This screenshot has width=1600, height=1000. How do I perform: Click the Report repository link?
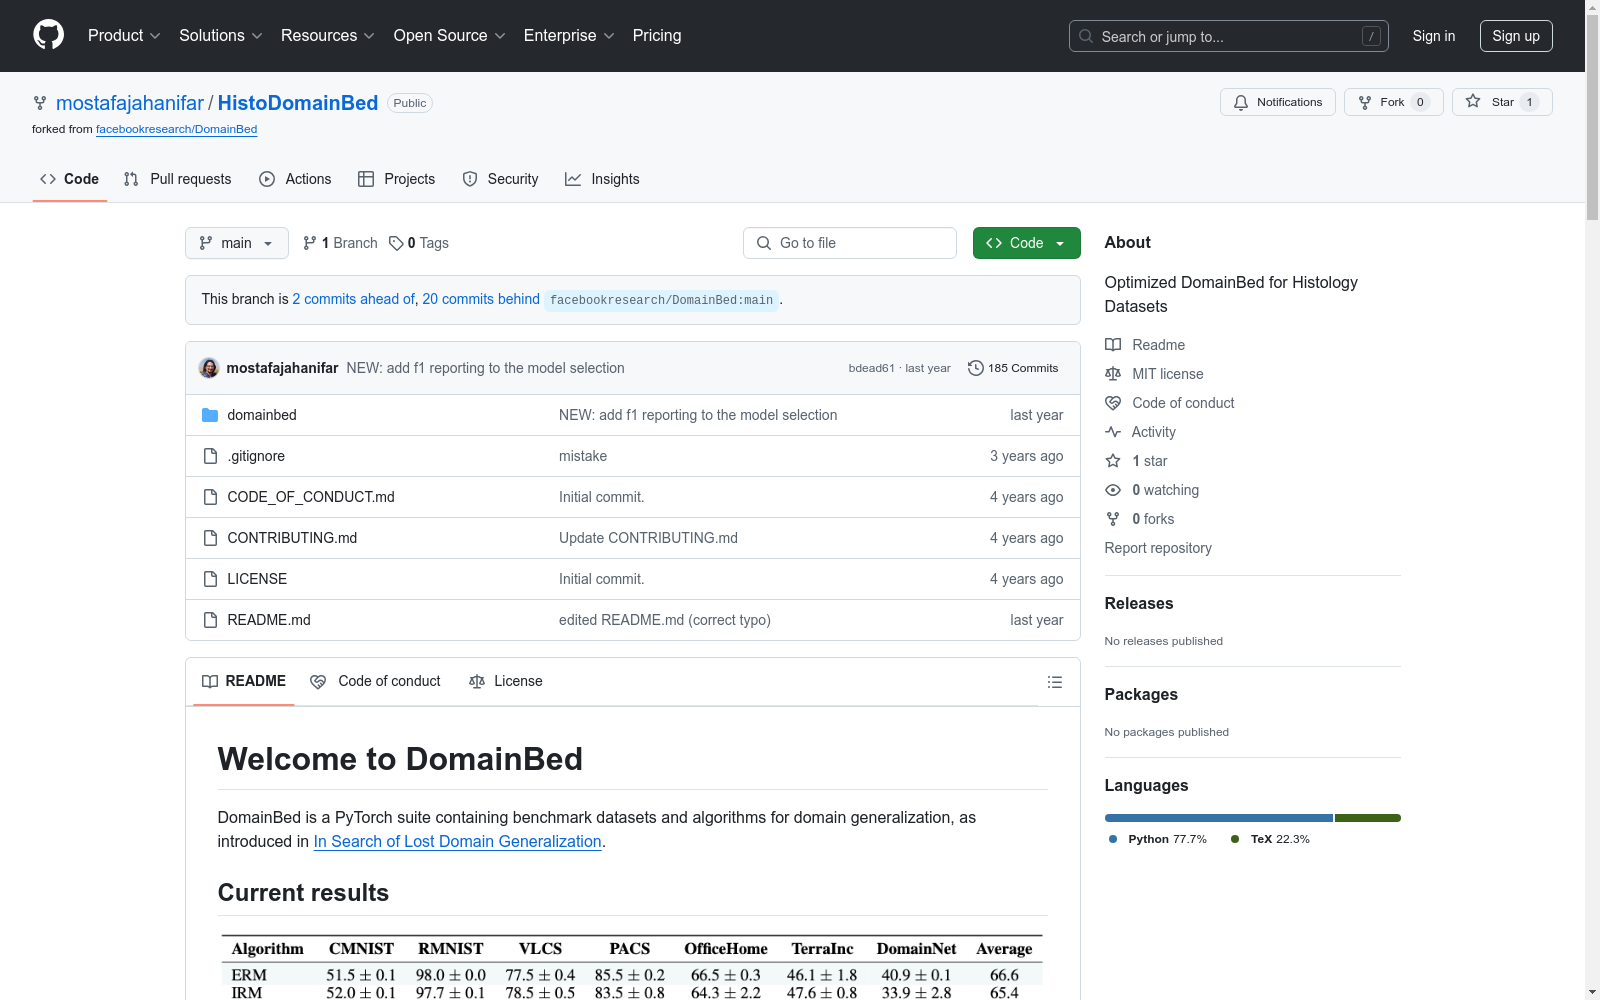1158,548
